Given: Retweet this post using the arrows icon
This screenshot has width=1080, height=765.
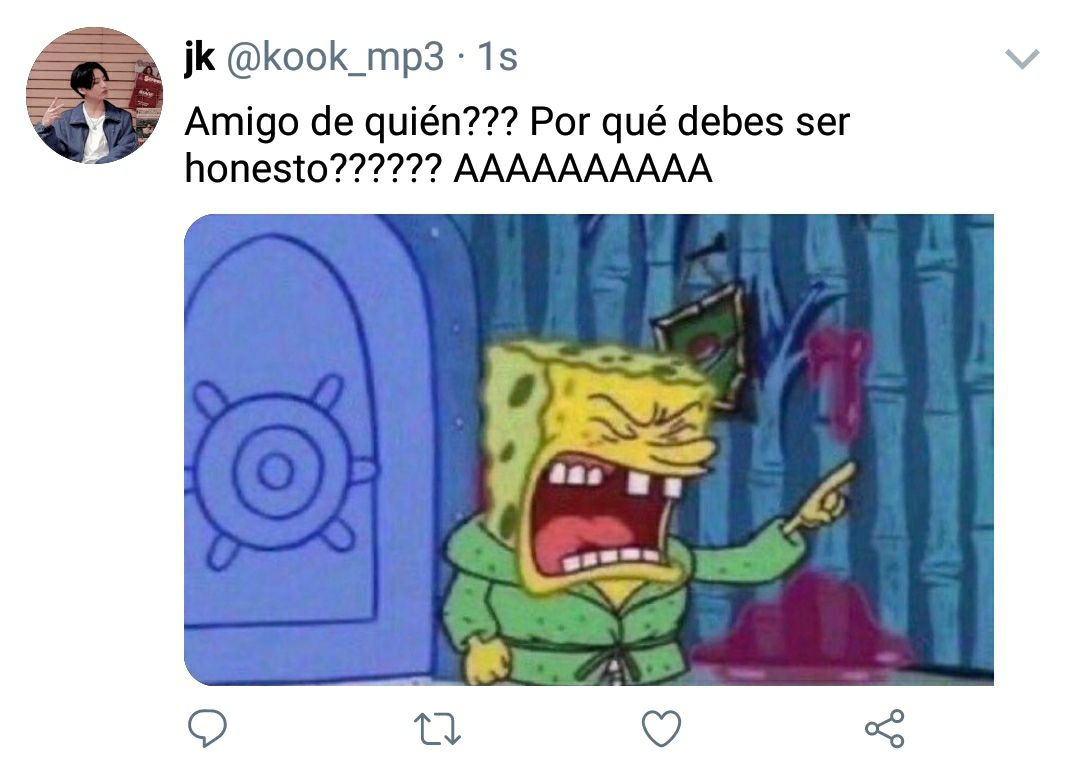Looking at the screenshot, I should [x=437, y=729].
